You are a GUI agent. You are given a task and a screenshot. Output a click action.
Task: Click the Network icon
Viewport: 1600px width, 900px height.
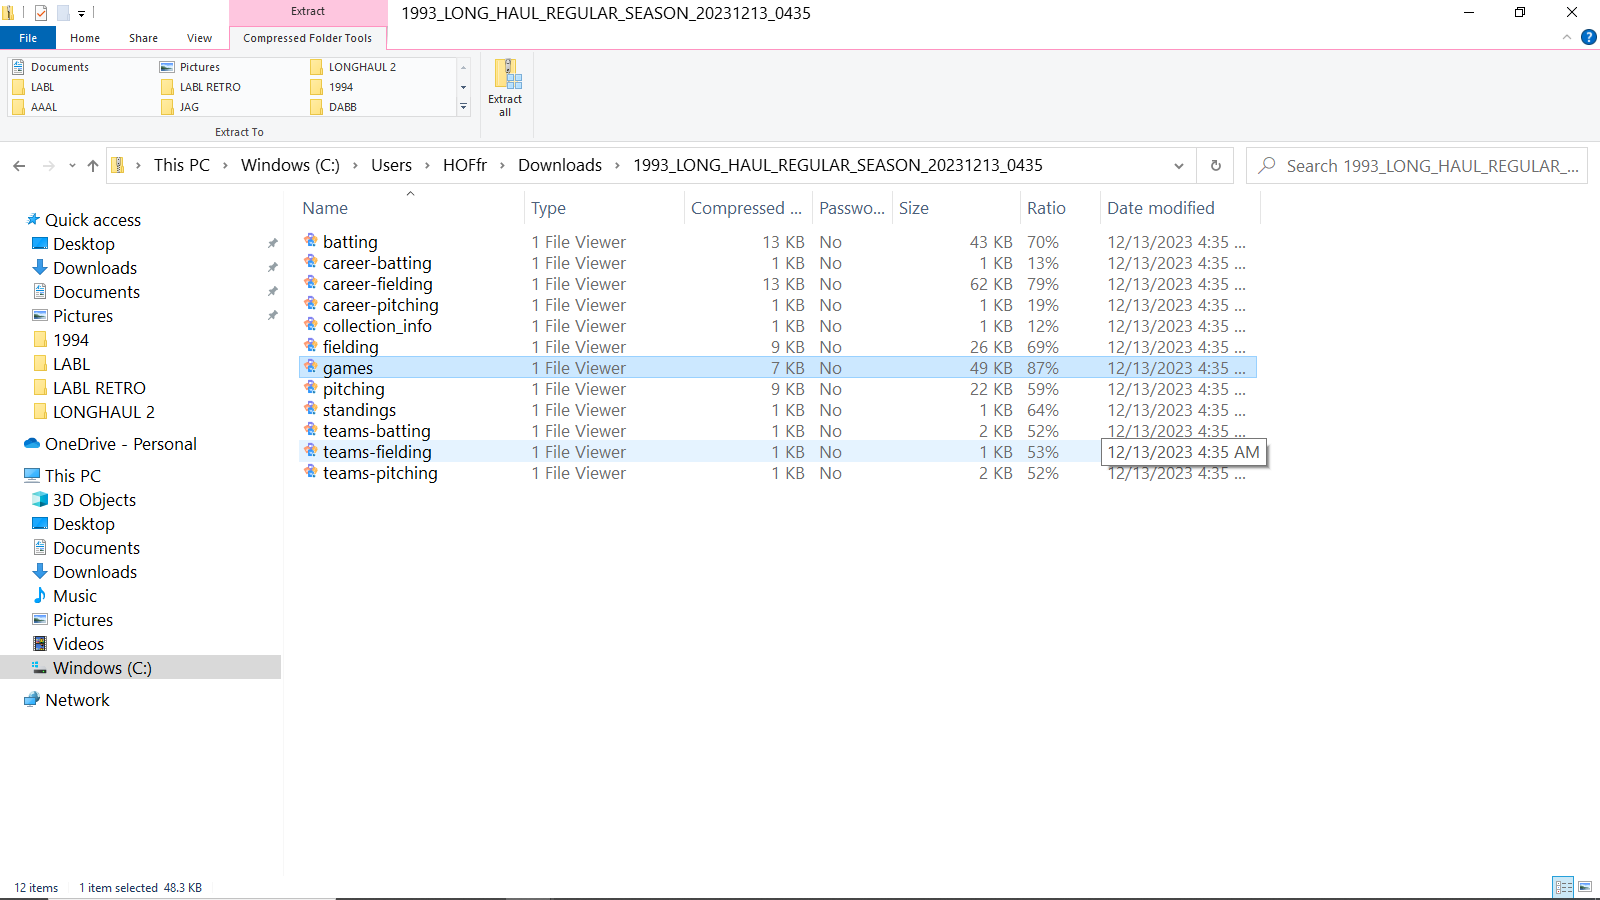pyautogui.click(x=32, y=699)
